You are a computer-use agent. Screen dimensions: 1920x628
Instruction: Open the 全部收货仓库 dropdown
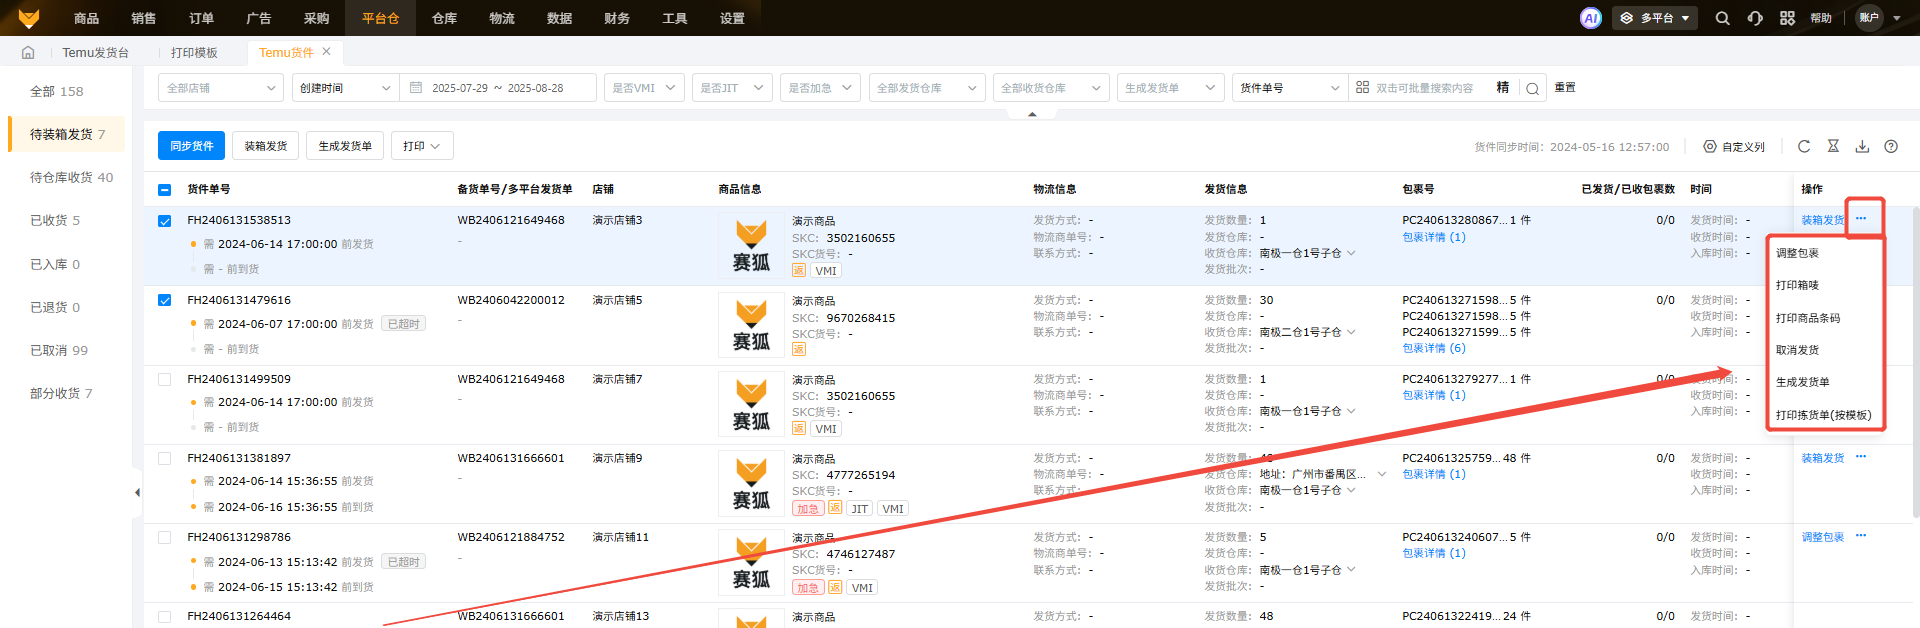[1051, 88]
